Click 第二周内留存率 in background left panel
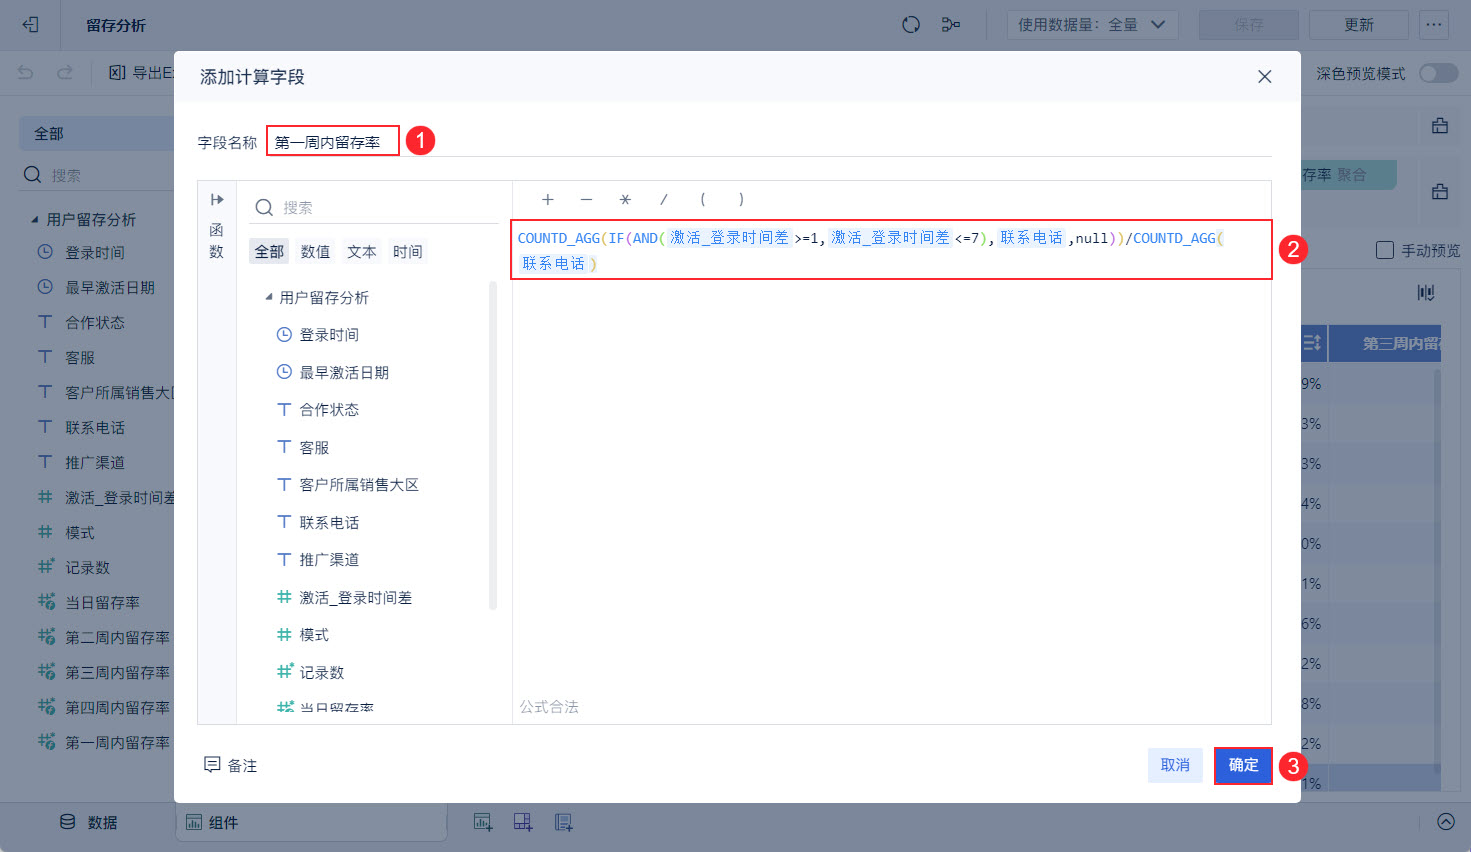1471x852 pixels. [117, 637]
